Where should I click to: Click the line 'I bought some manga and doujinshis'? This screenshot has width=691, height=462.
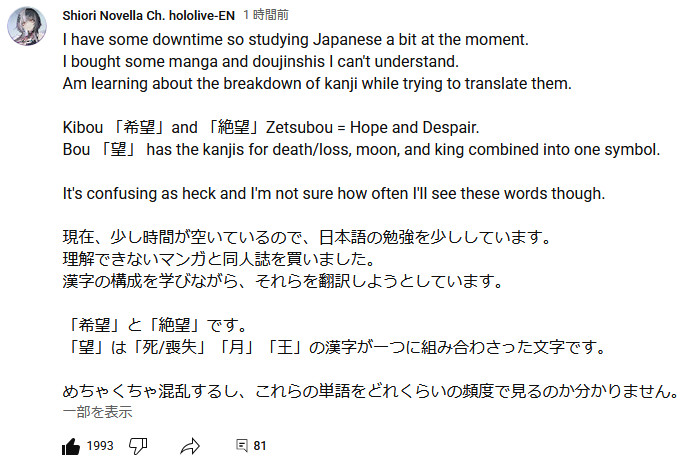coord(260,62)
